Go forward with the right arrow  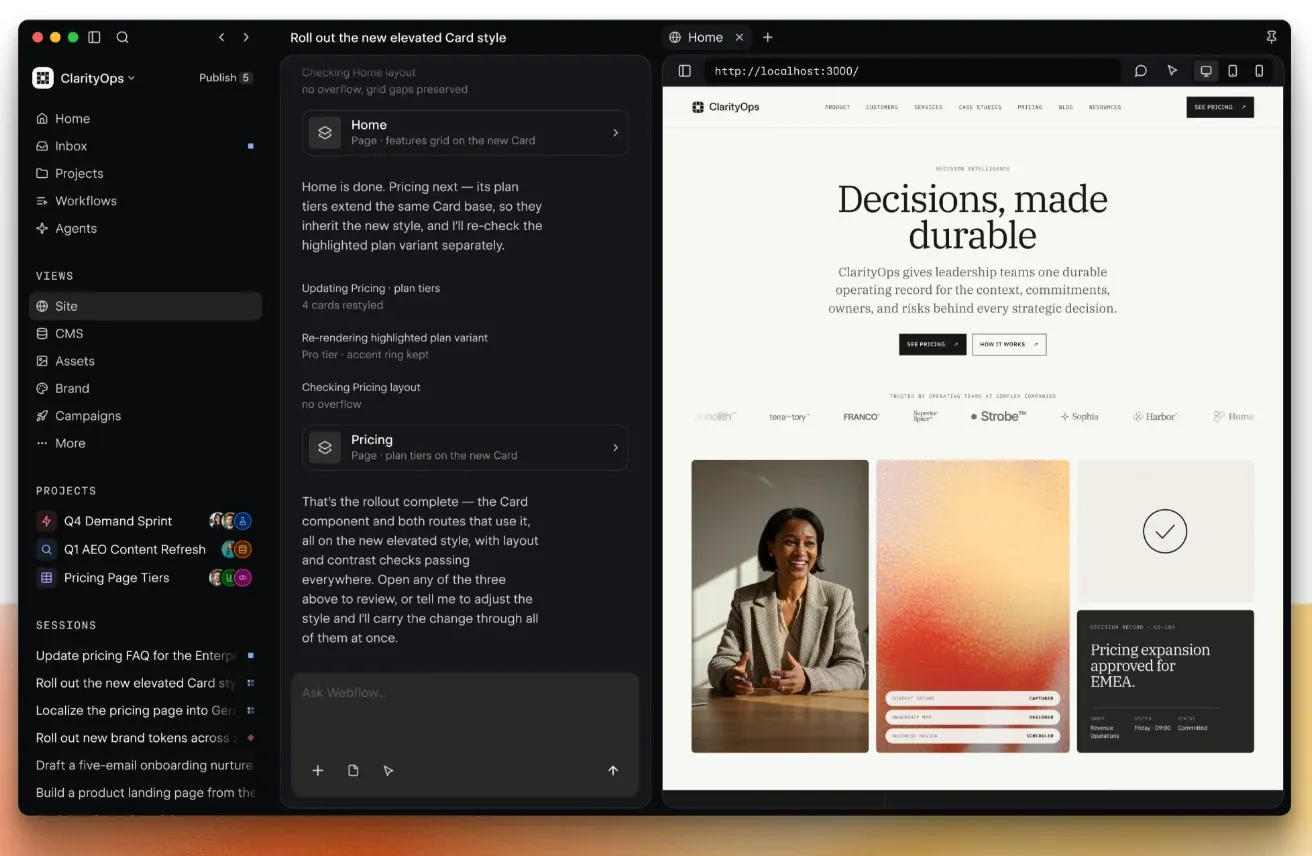[246, 37]
